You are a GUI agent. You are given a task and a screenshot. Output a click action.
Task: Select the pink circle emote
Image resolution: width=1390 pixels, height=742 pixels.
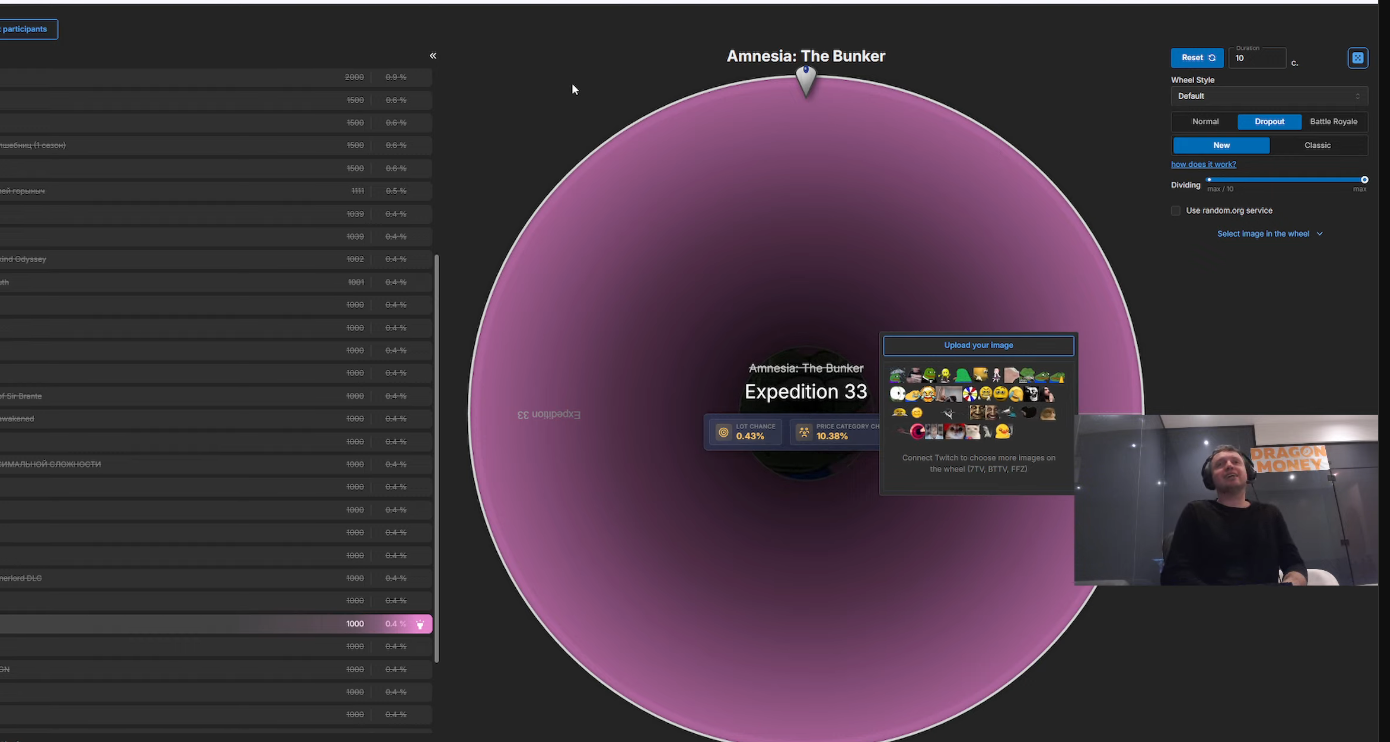(x=918, y=432)
